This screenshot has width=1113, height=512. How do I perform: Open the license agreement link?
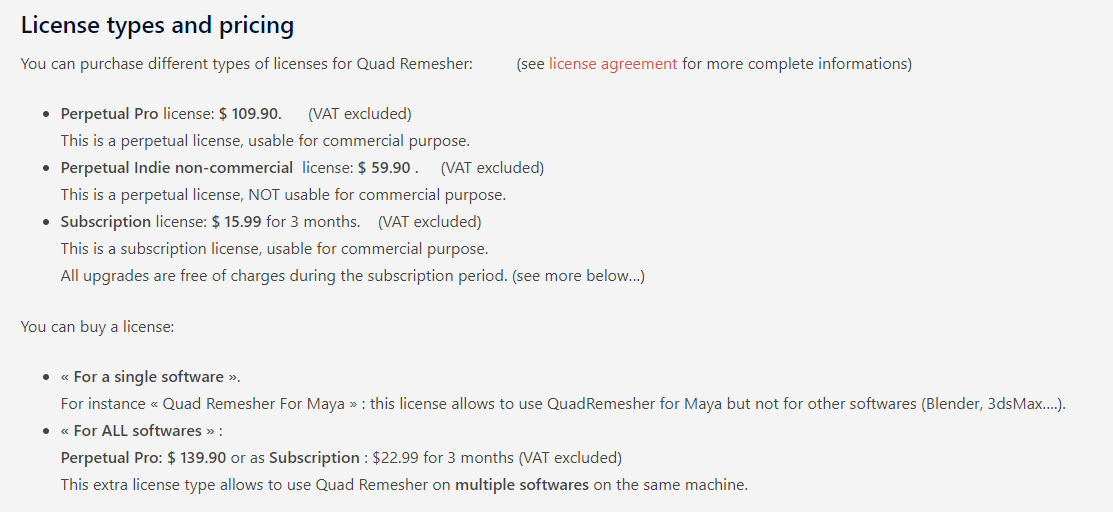(x=613, y=64)
